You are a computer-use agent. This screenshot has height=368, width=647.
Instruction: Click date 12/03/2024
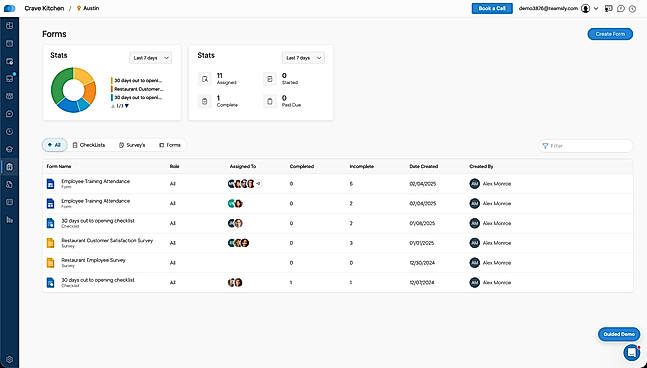422,283
